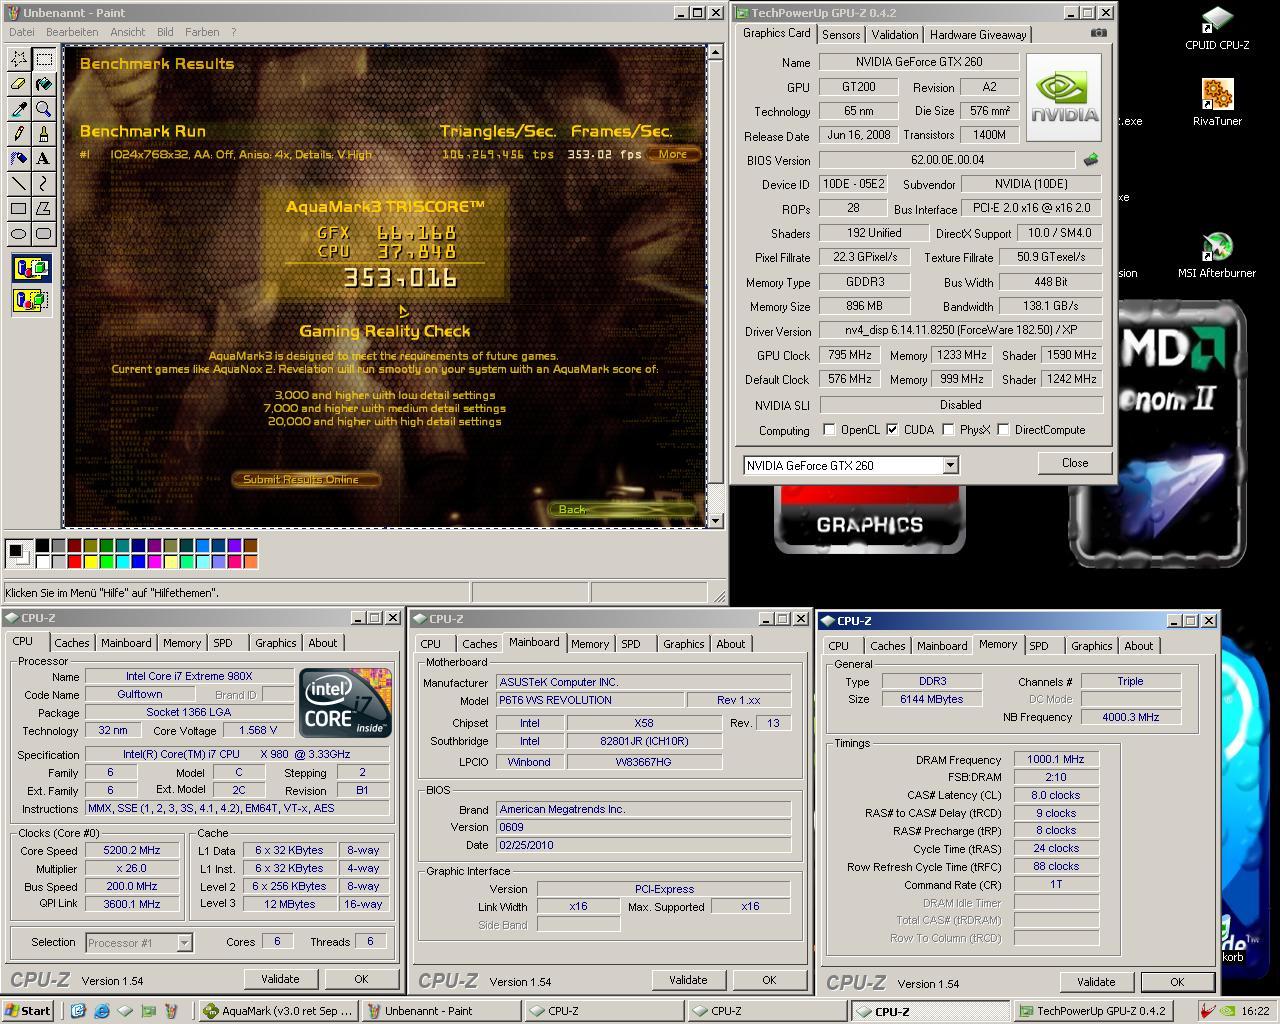Screen dimensions: 1280x1024
Task: Click the Core Speed 5200.2 MHz value
Action: point(131,850)
